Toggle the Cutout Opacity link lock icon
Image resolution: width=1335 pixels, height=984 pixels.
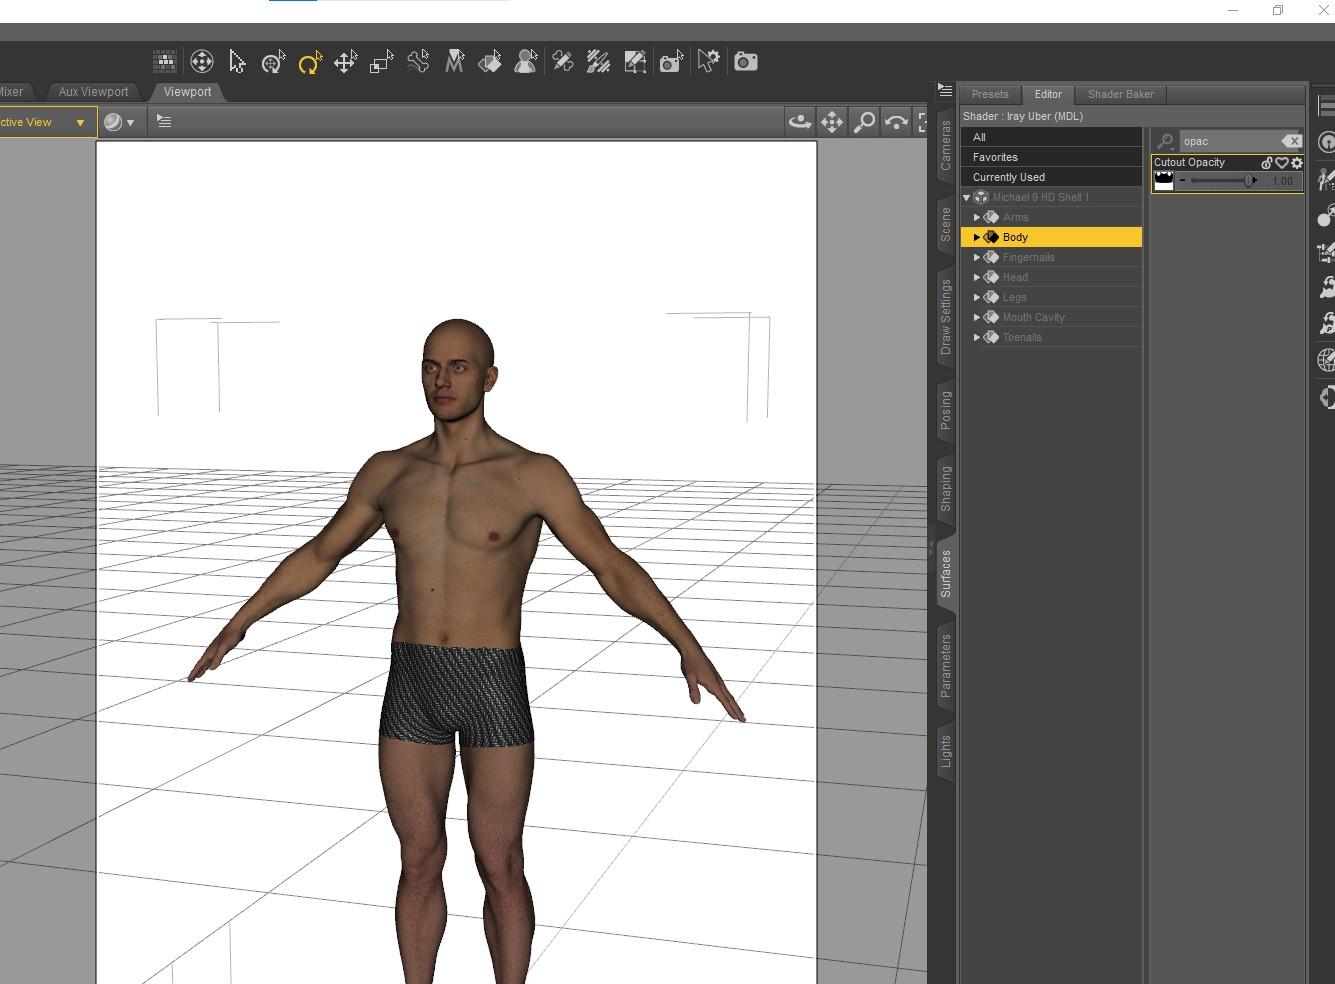coord(1267,163)
